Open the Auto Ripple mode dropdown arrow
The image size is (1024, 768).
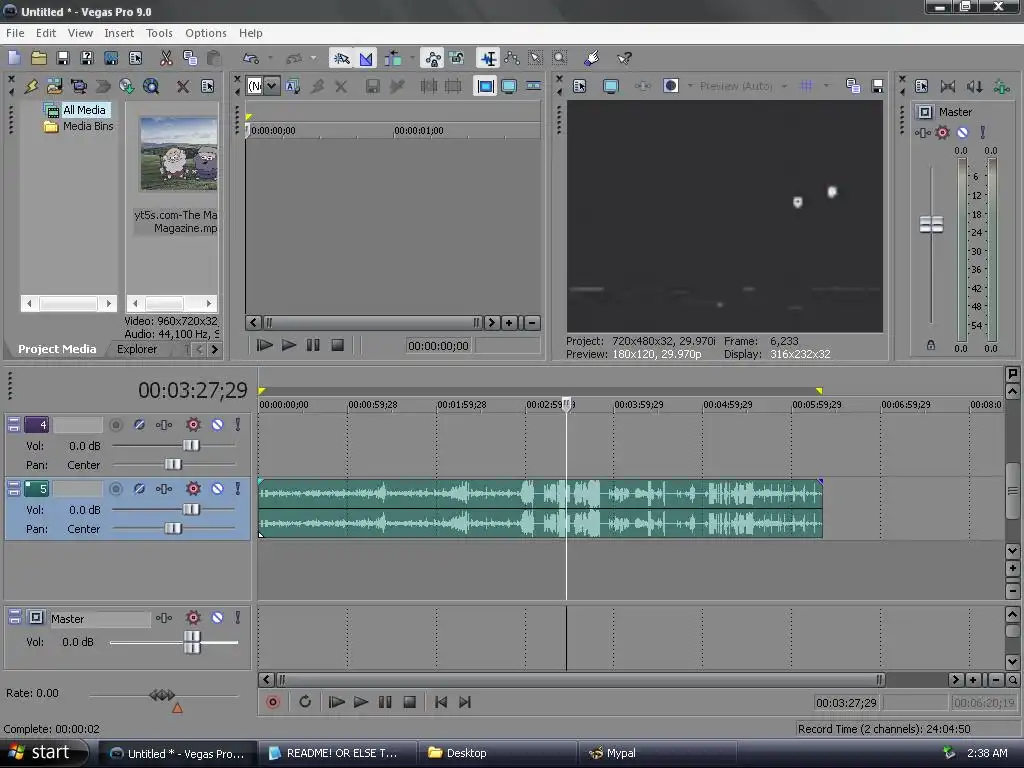(x=412, y=58)
